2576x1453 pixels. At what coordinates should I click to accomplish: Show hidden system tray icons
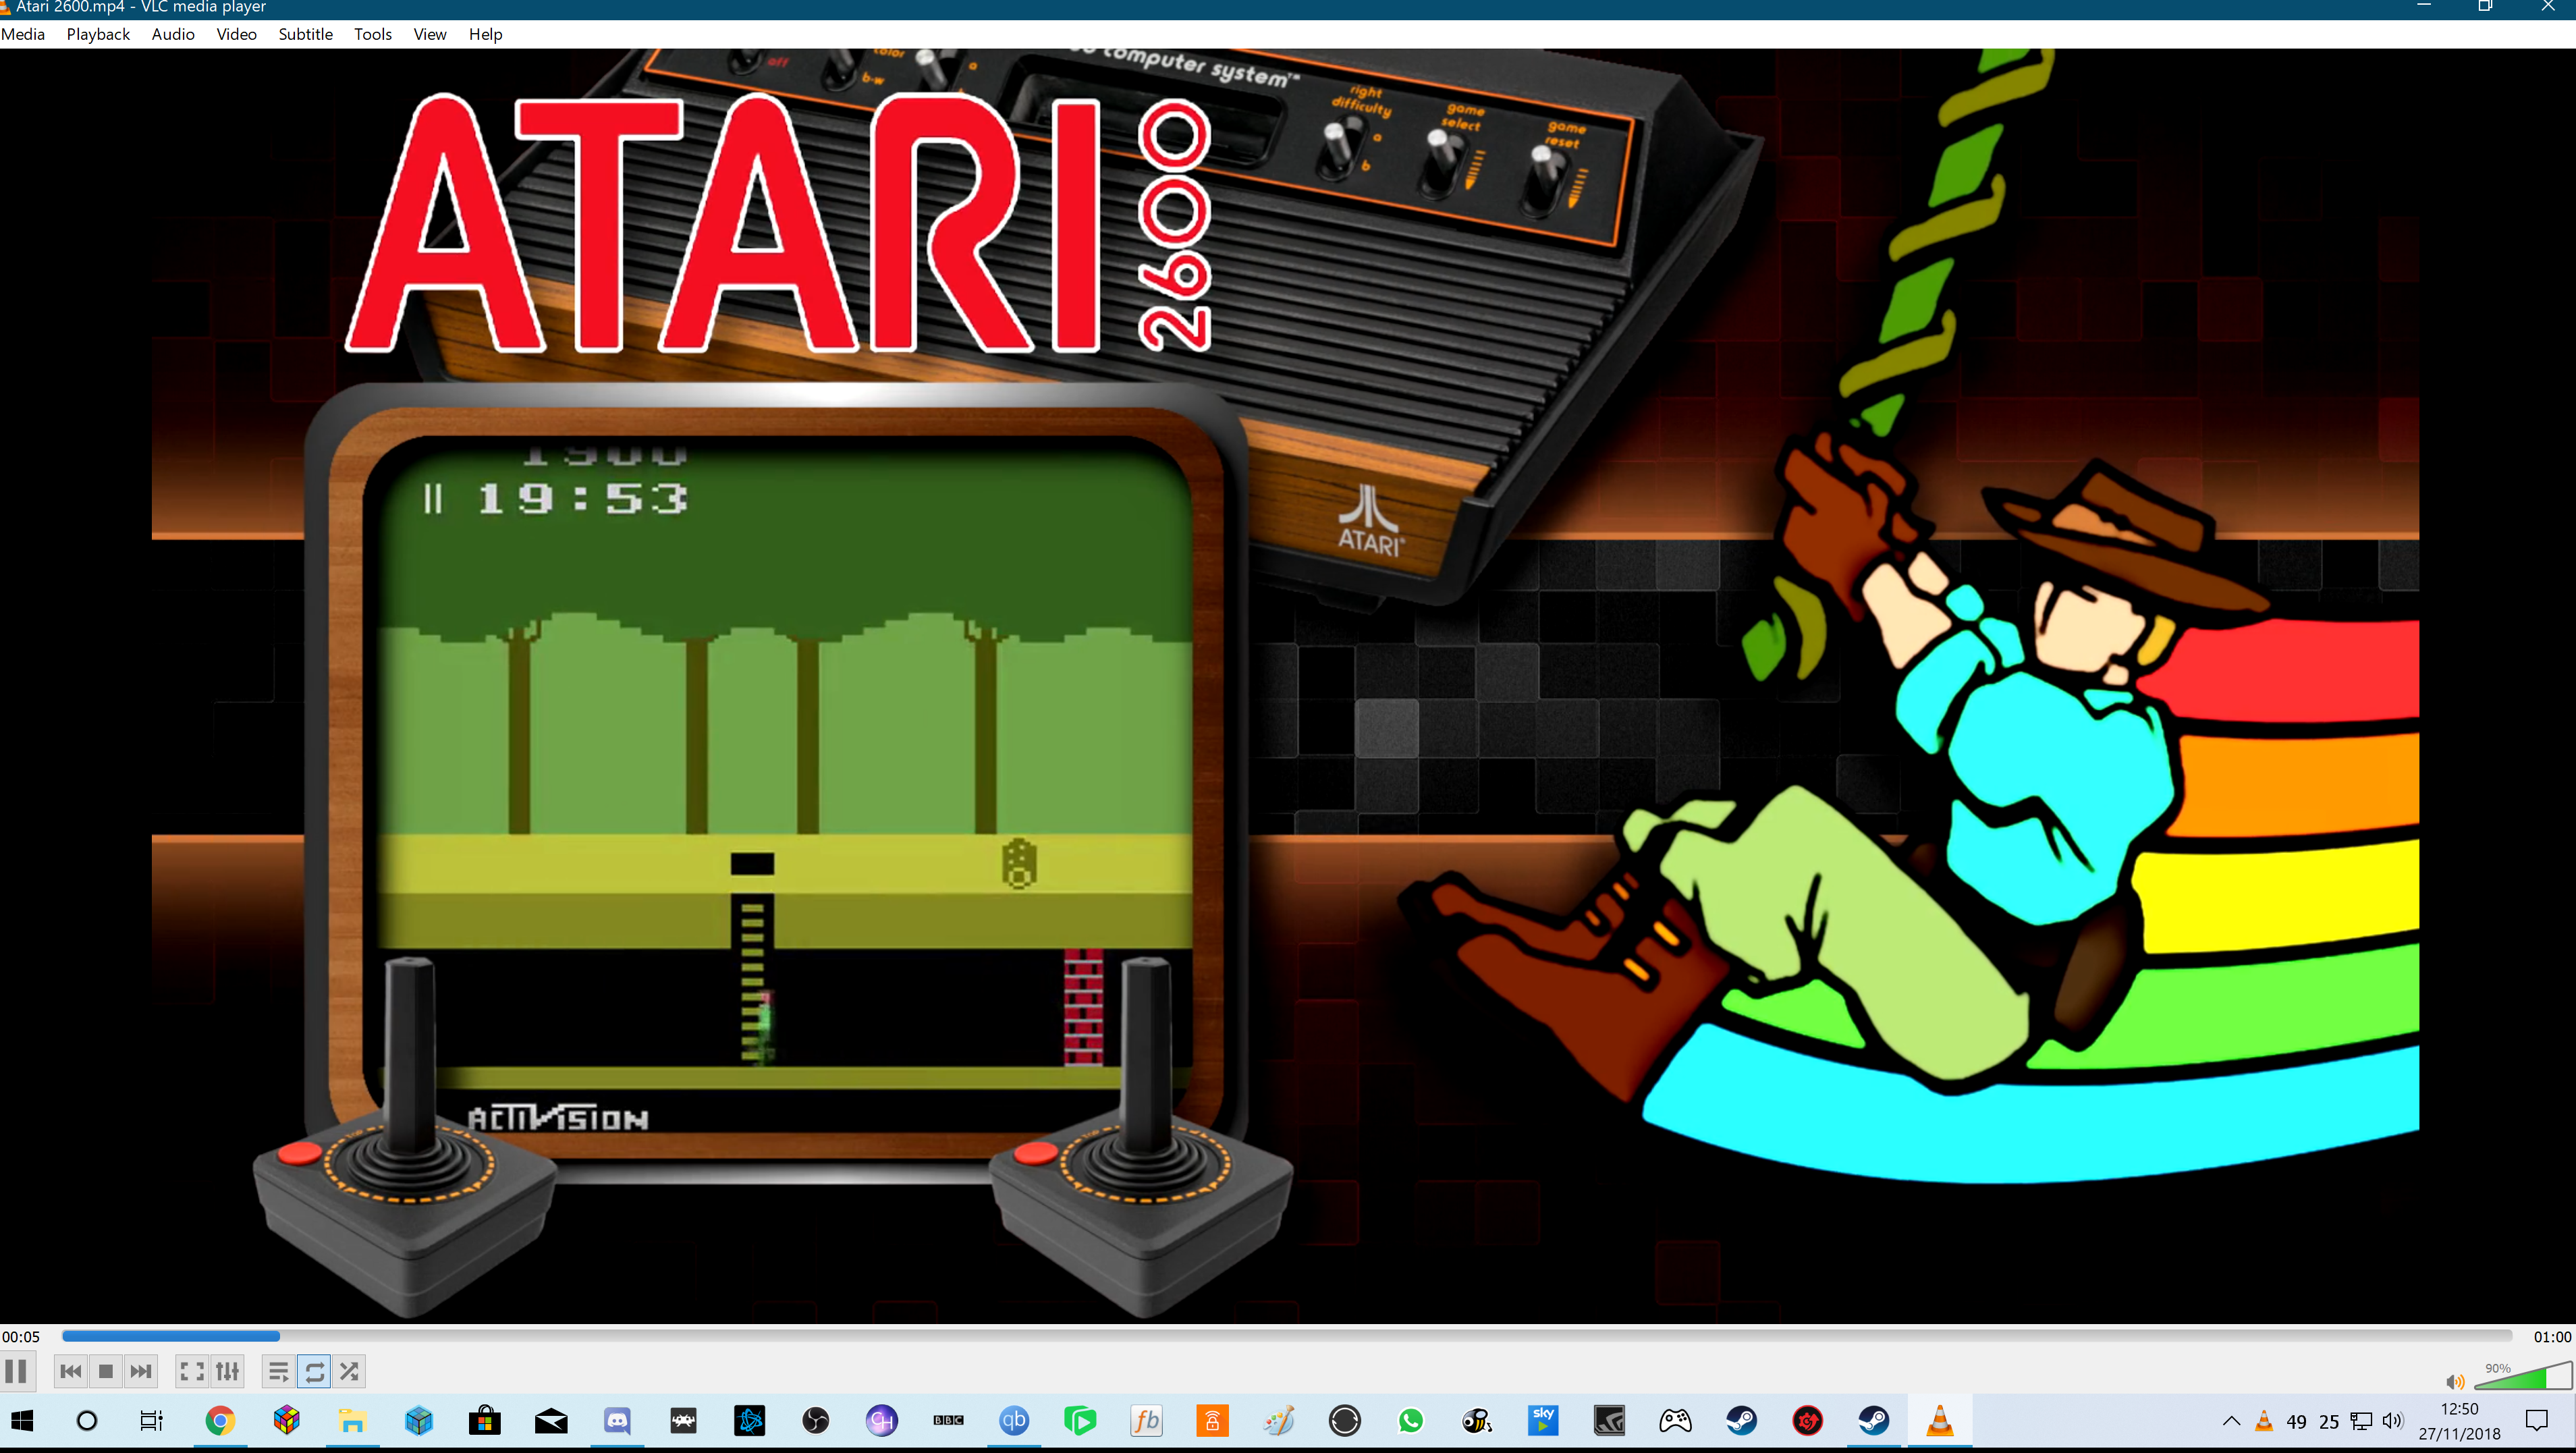[2231, 1421]
